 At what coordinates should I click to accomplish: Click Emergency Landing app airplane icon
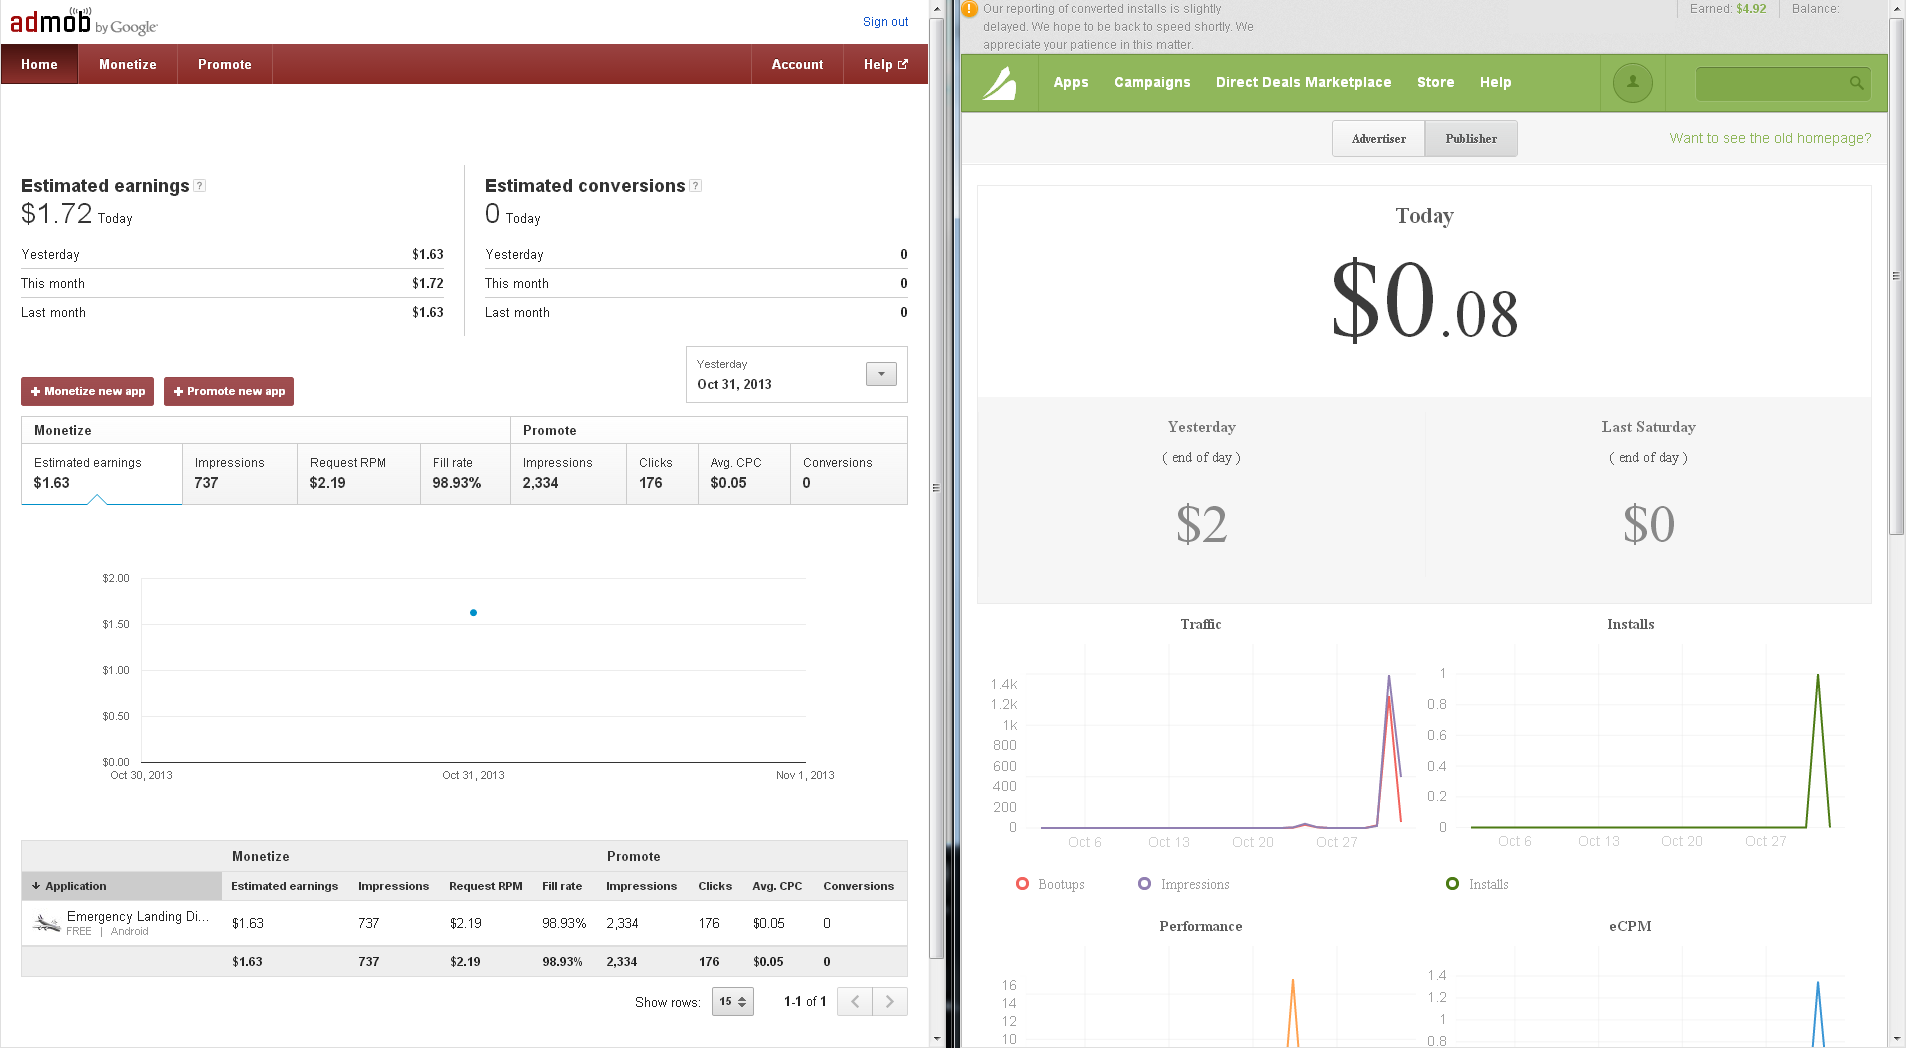coord(46,923)
